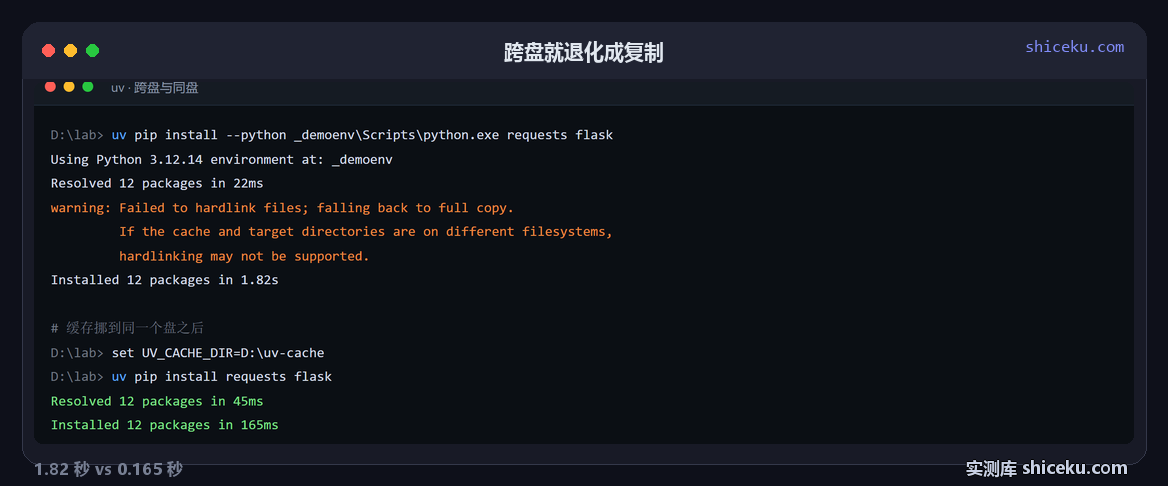Click the terminal tab title uv · 跨盘与同盘
1168x486 pixels.
pyautogui.click(x=154, y=88)
